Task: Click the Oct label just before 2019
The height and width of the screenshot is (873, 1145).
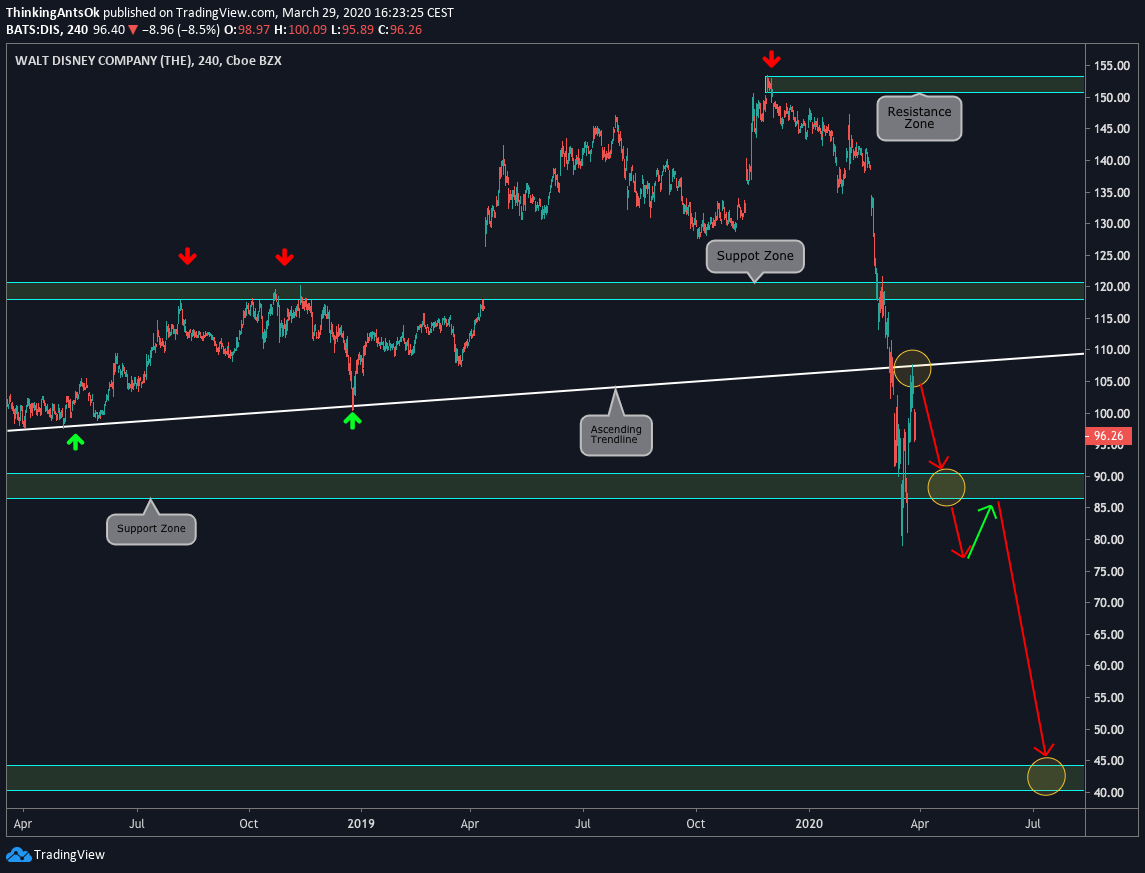Action: point(249,823)
